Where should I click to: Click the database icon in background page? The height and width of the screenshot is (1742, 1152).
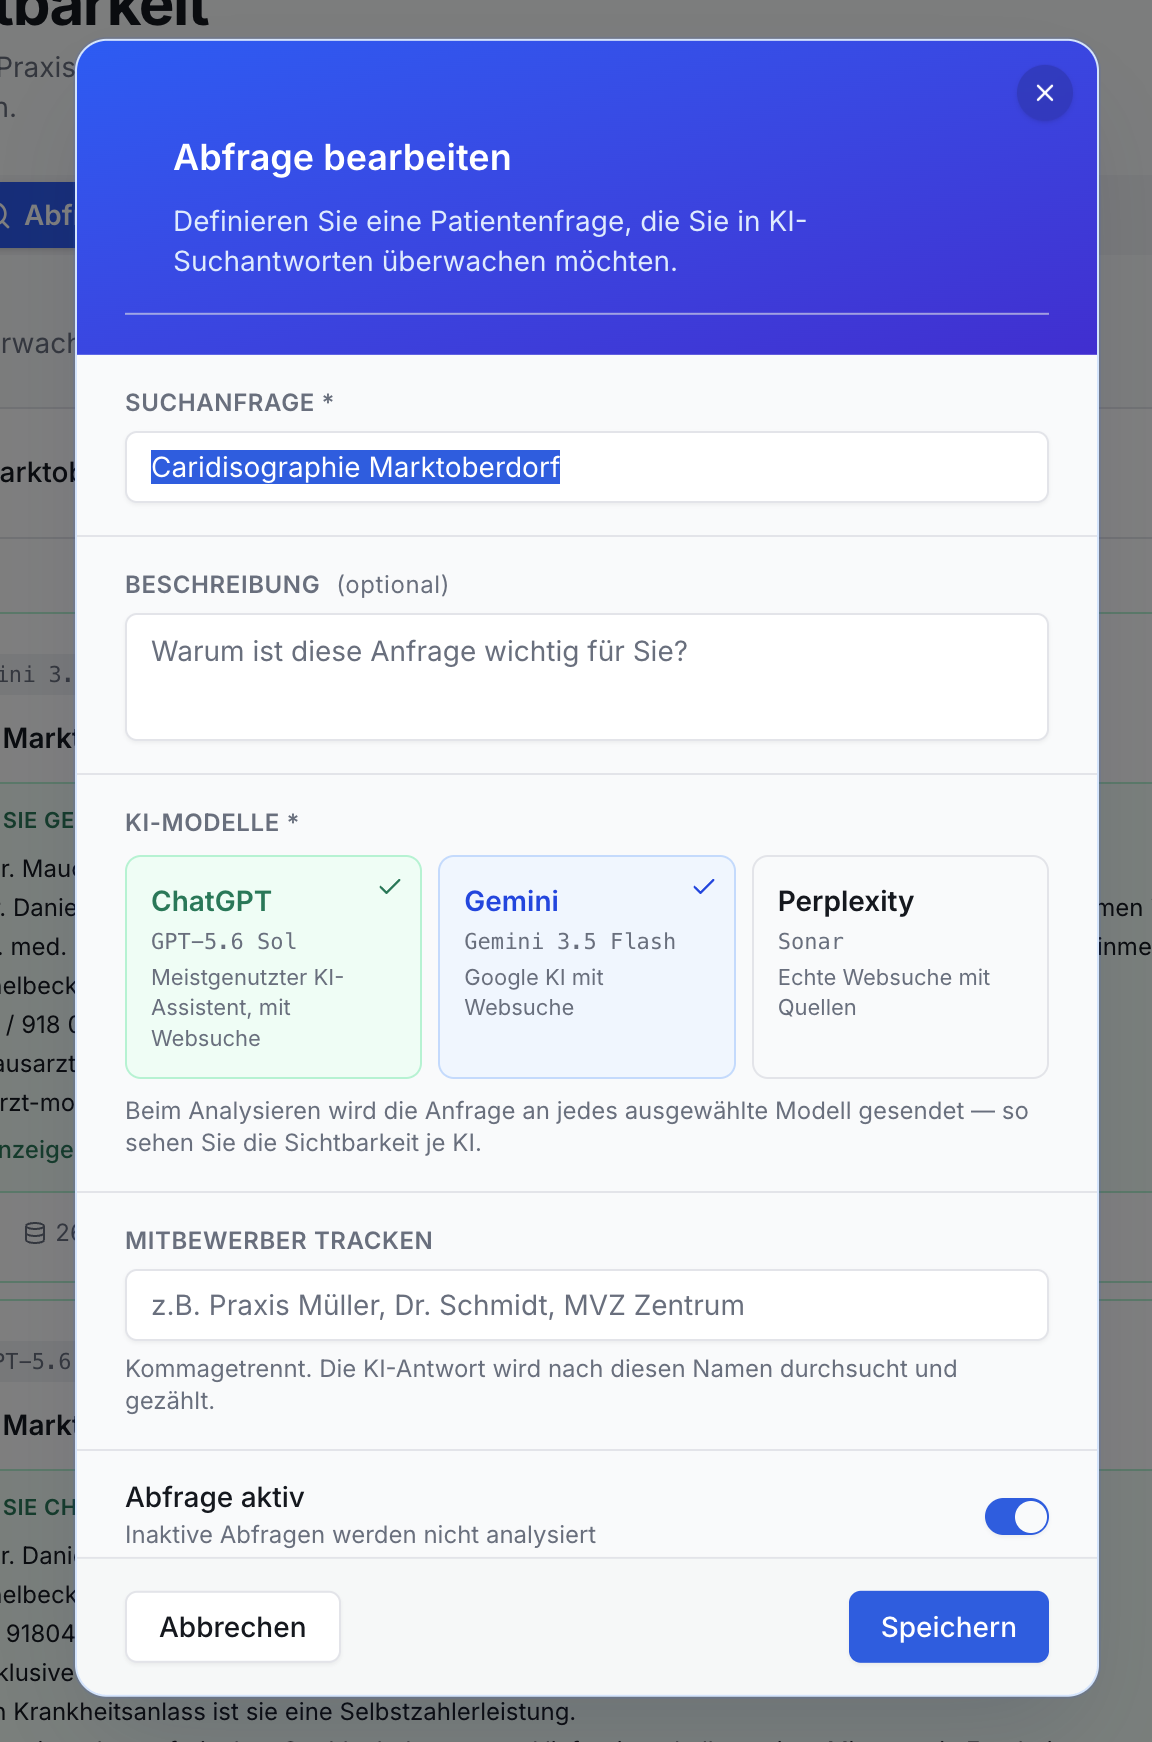pyautogui.click(x=35, y=1233)
